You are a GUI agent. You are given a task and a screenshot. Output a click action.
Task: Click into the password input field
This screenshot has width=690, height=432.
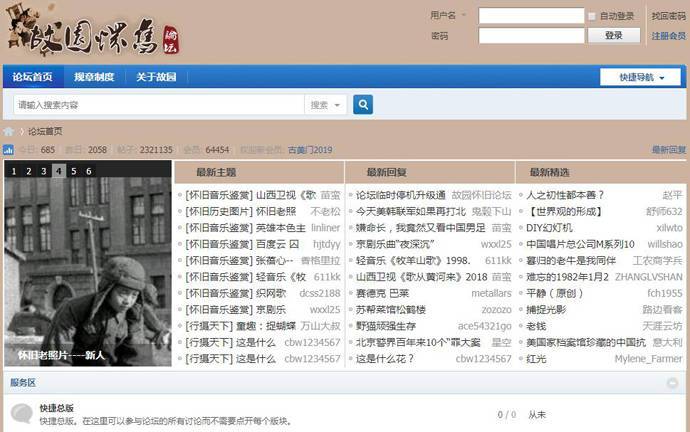tap(530, 36)
